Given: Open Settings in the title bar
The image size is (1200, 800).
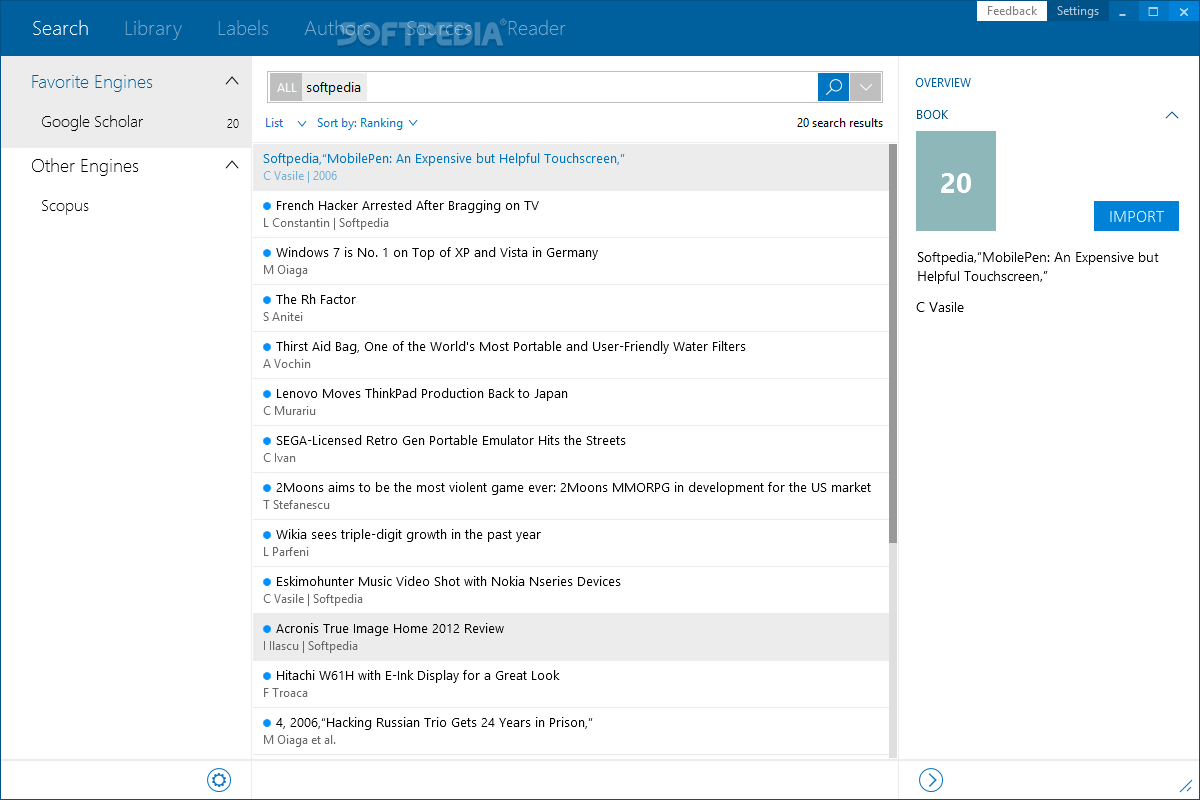Looking at the screenshot, I should point(1078,11).
